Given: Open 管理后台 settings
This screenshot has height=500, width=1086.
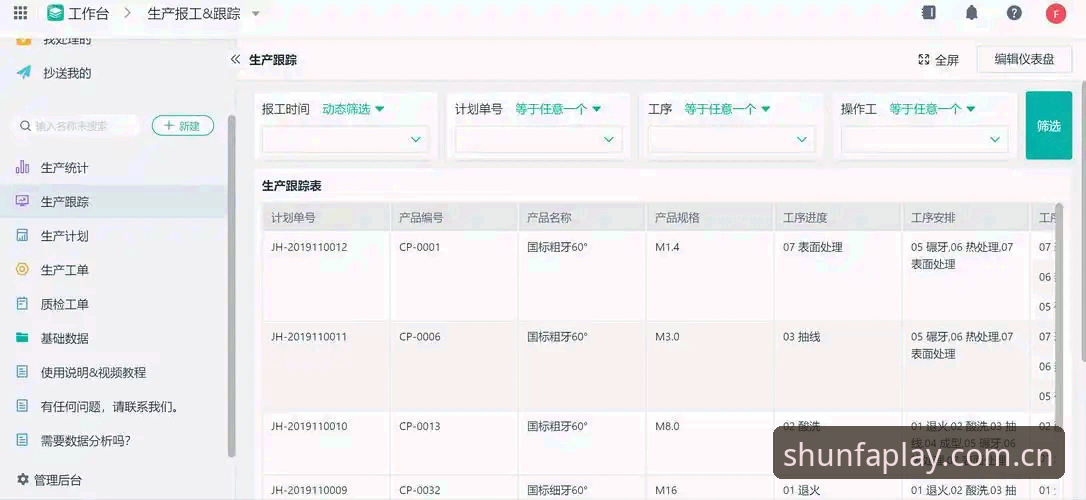Looking at the screenshot, I should tap(57, 480).
